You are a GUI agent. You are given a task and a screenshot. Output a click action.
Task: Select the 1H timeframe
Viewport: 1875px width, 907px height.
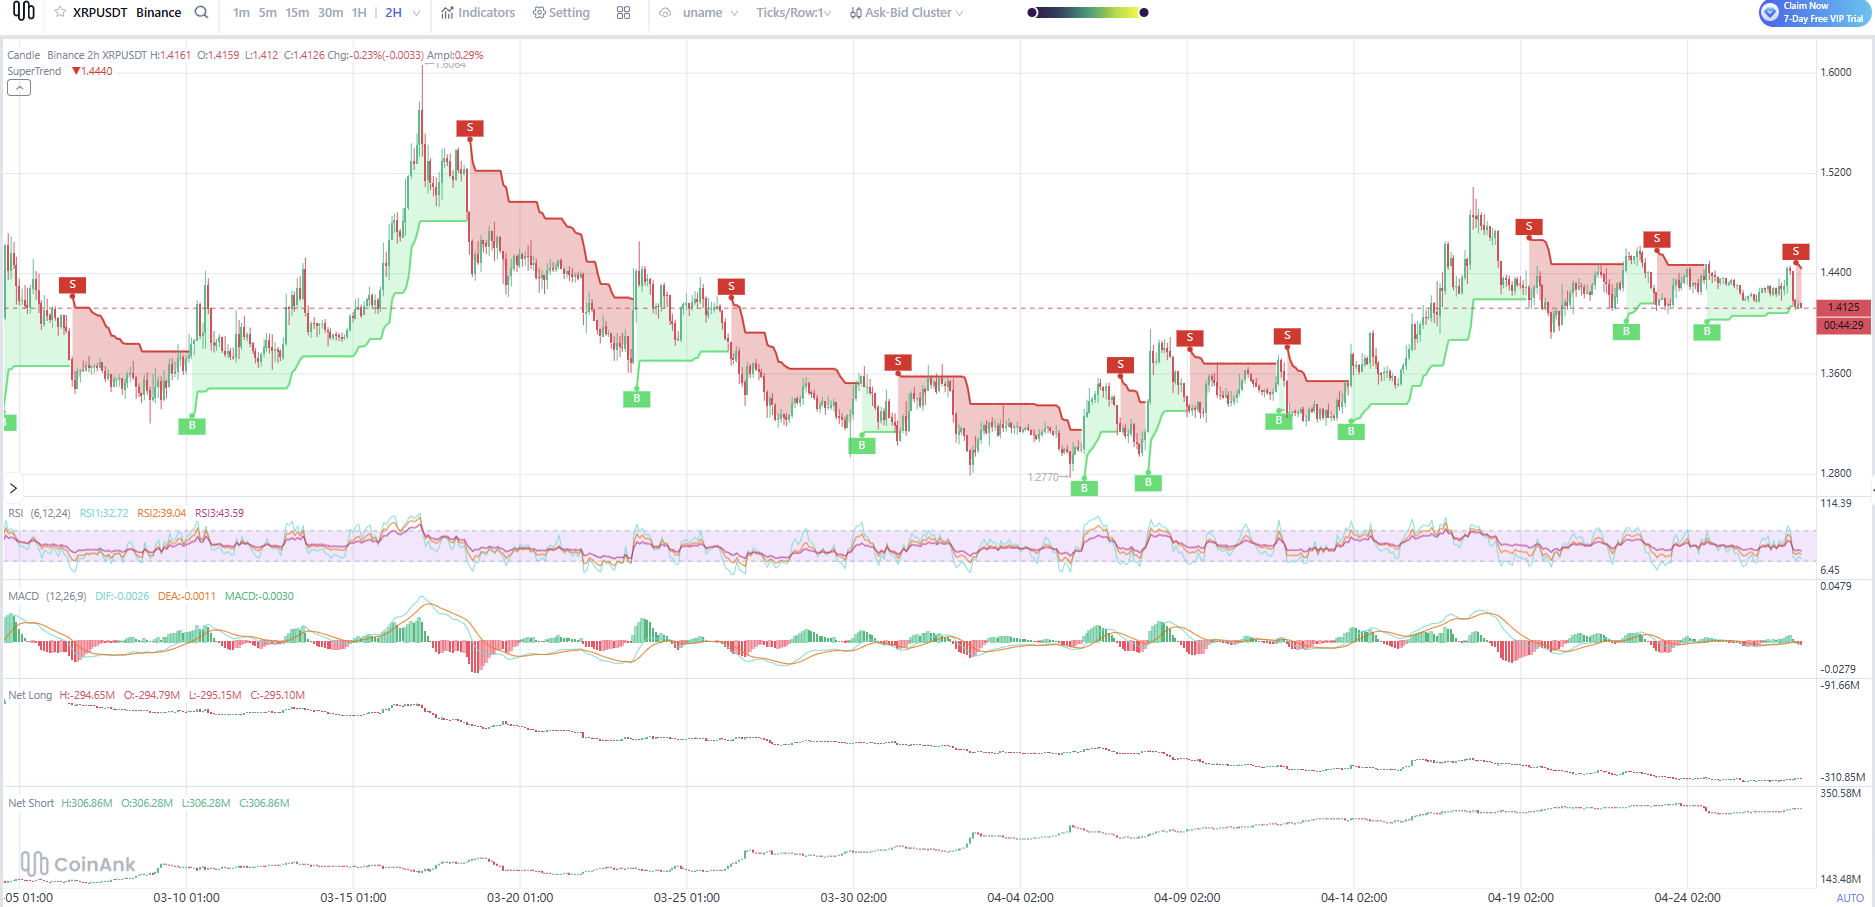pos(359,13)
